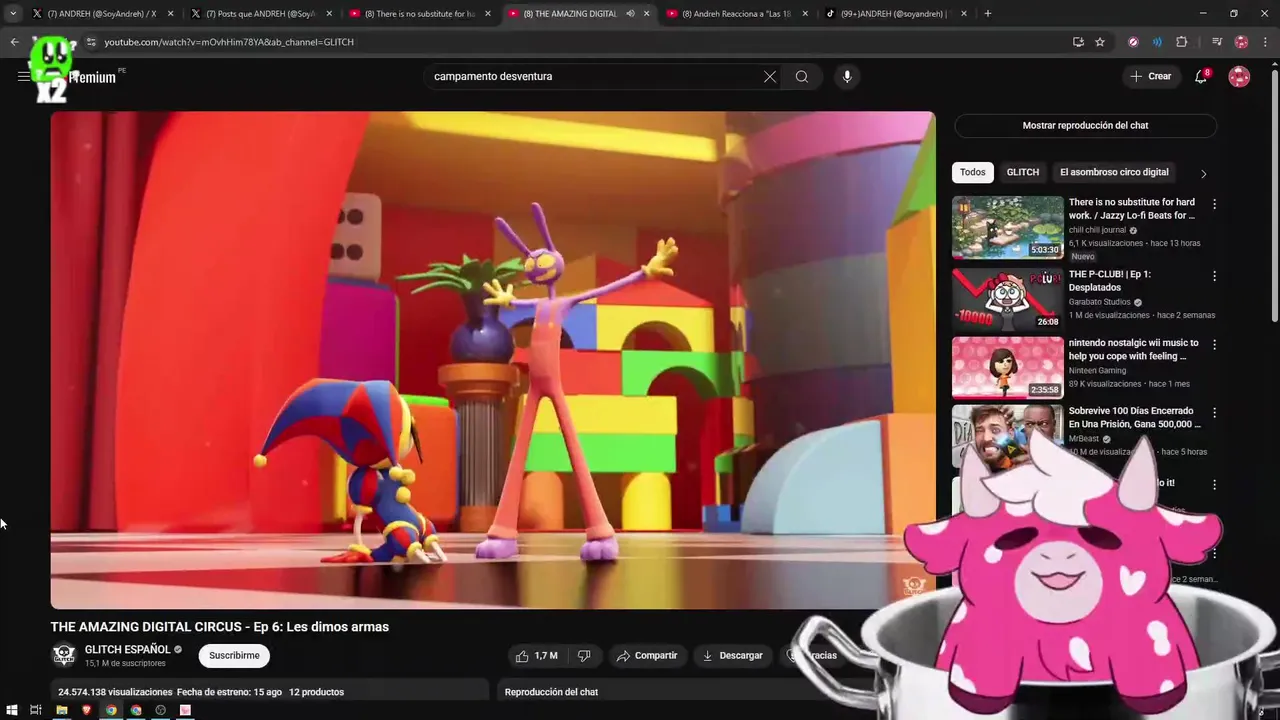Screen dimensions: 1280x720
Task: Open the GLITCH ESPAÑOL channel avatar
Action: (x=64, y=655)
